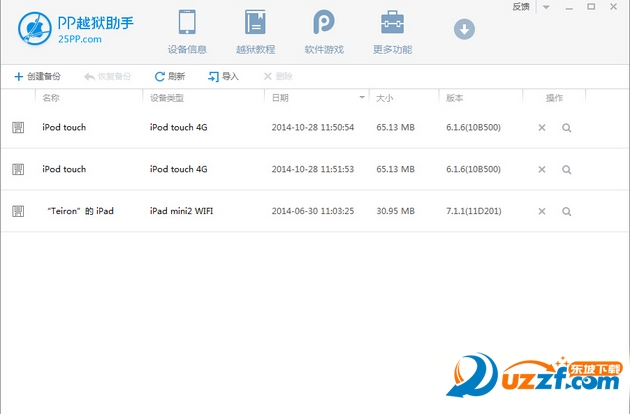This screenshot has height=414, width=630.
Task: View details of the 11:50:54 backup
Action: [567, 128]
